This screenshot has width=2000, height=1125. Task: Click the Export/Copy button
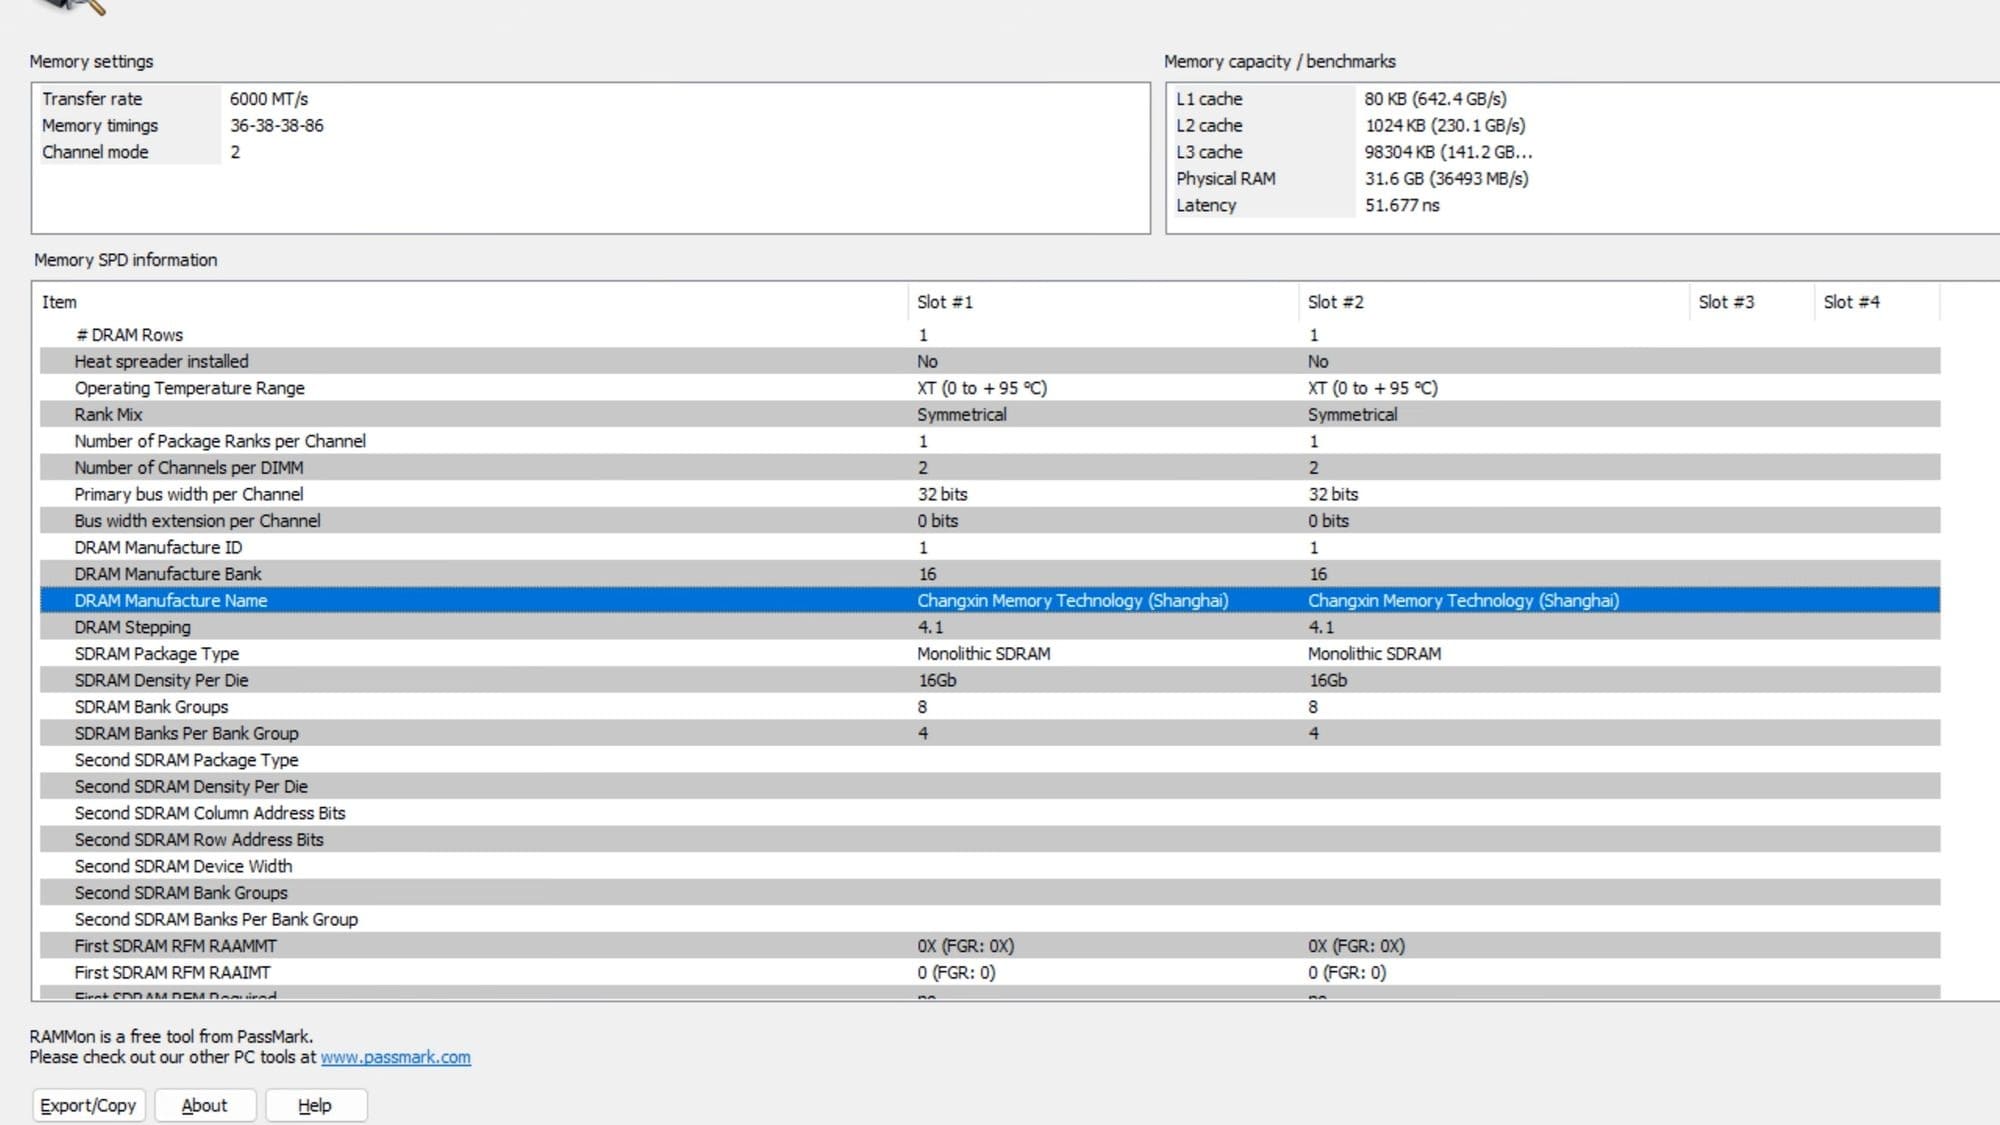click(88, 1105)
